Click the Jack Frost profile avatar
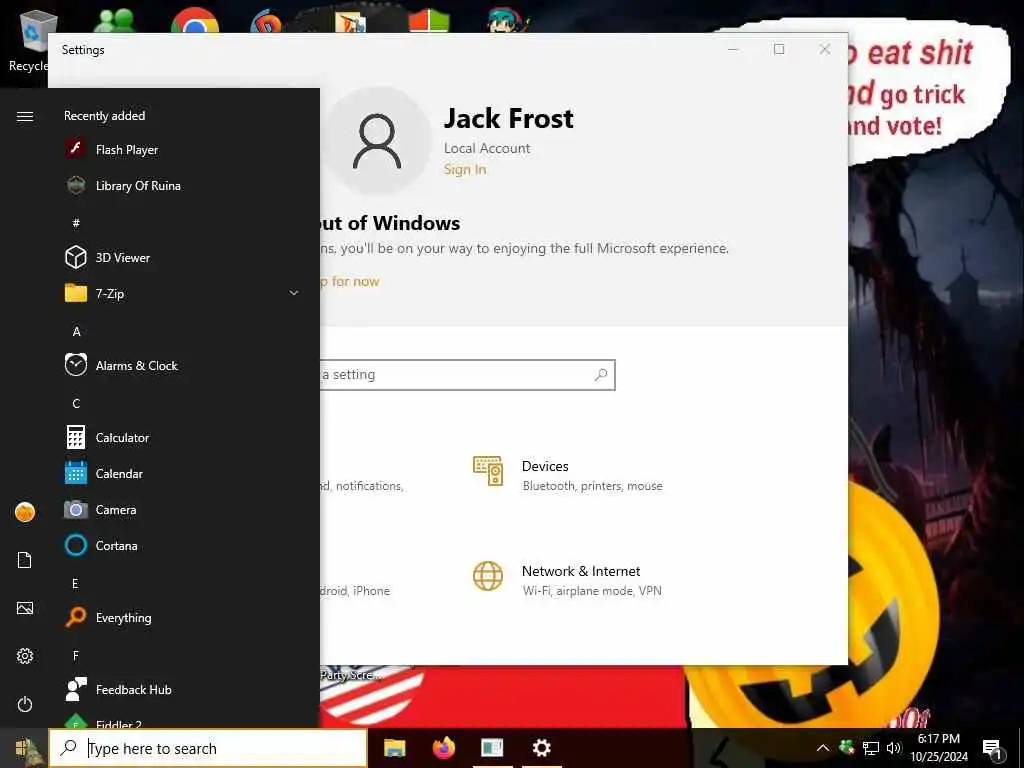Screen dimensions: 1024x768 tap(377, 142)
